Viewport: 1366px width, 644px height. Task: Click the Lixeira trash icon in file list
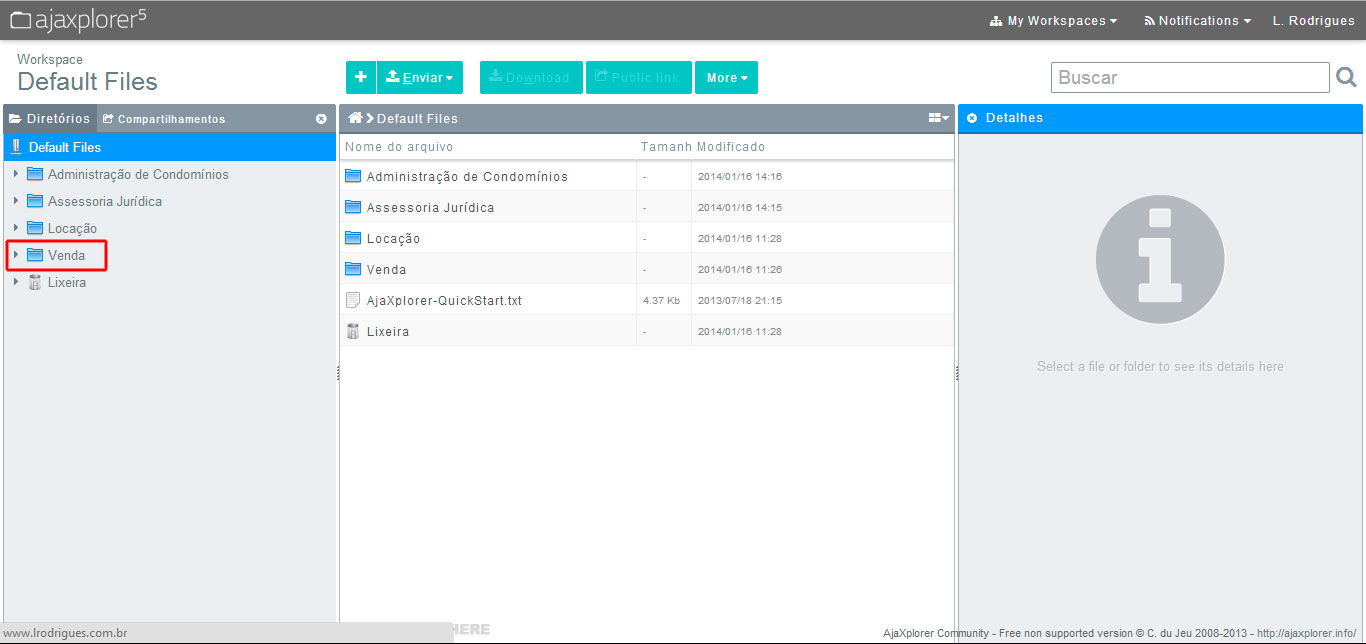[352, 331]
